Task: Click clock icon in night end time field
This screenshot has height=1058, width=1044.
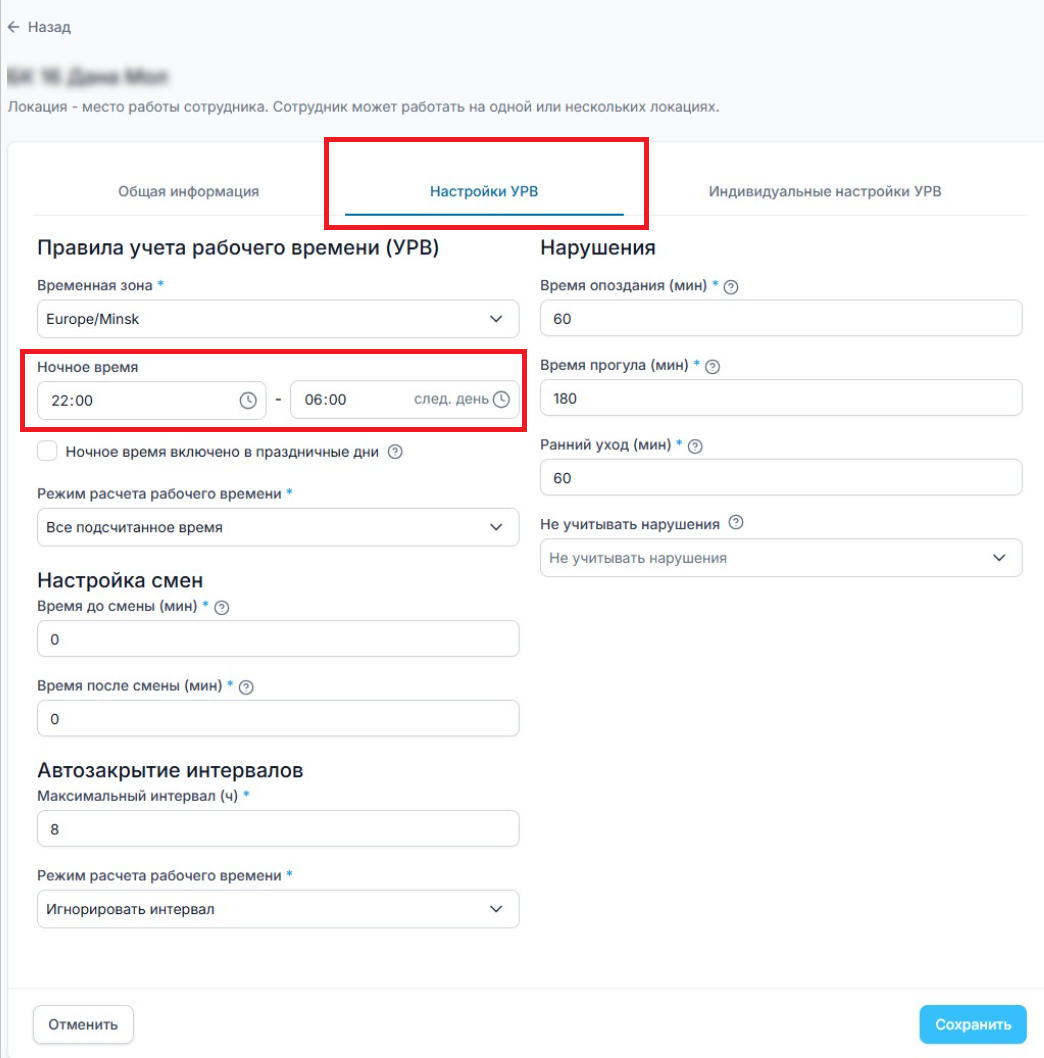Action: [x=501, y=400]
